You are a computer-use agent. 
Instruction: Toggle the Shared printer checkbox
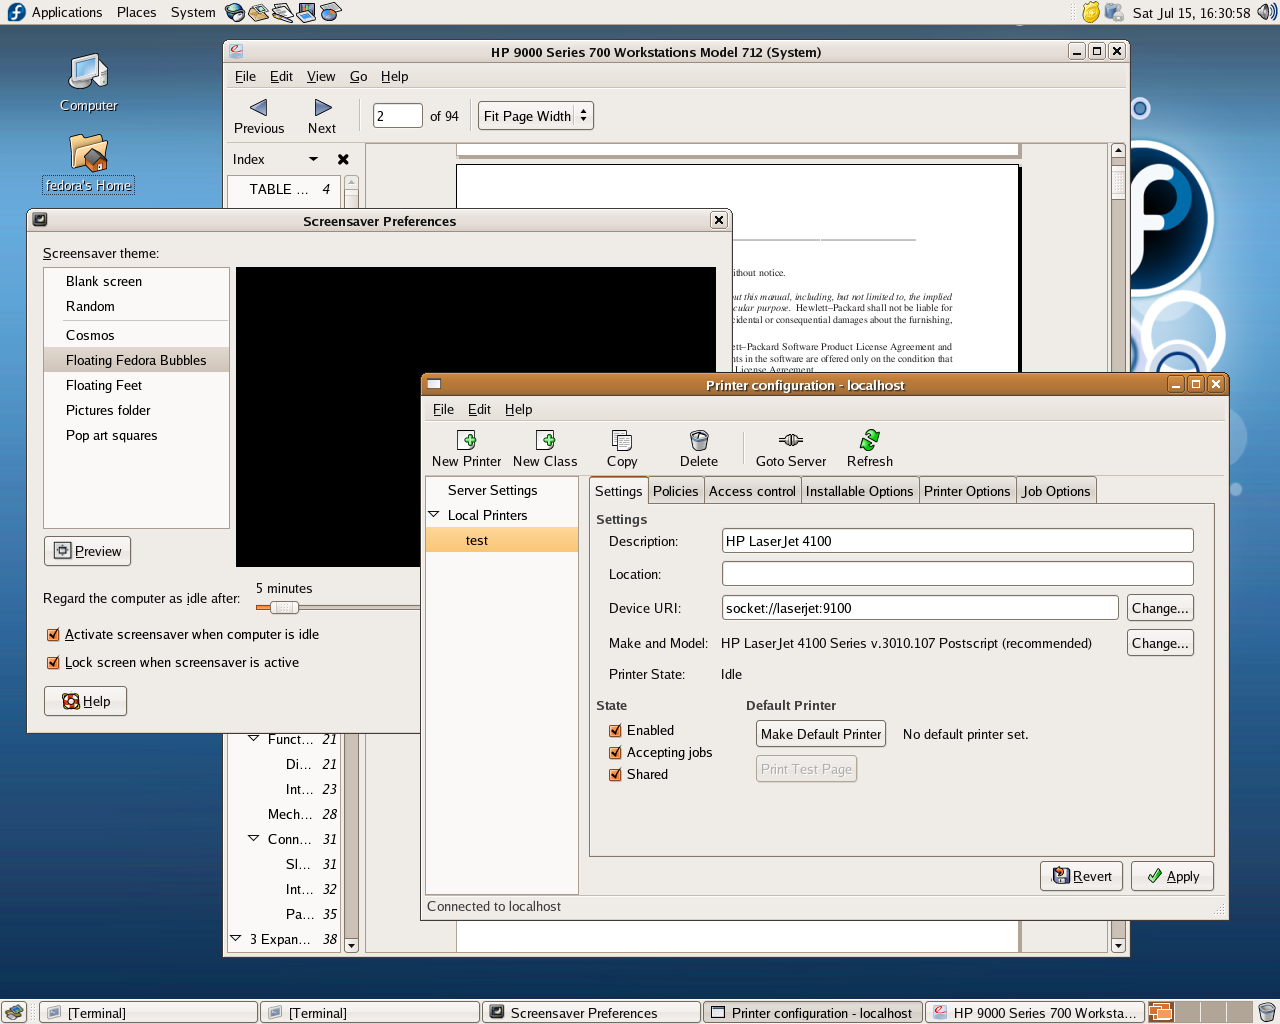click(615, 775)
